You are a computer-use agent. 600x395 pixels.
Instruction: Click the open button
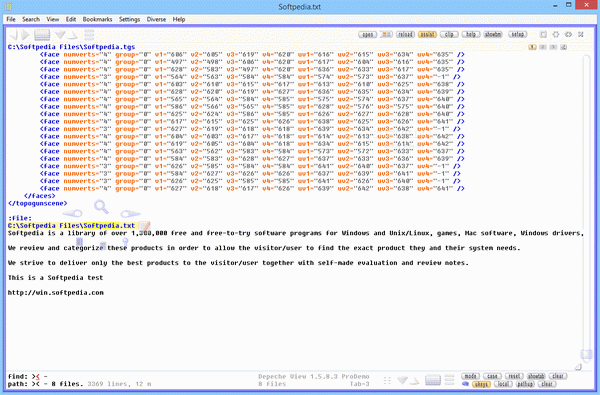pyautogui.click(x=367, y=34)
